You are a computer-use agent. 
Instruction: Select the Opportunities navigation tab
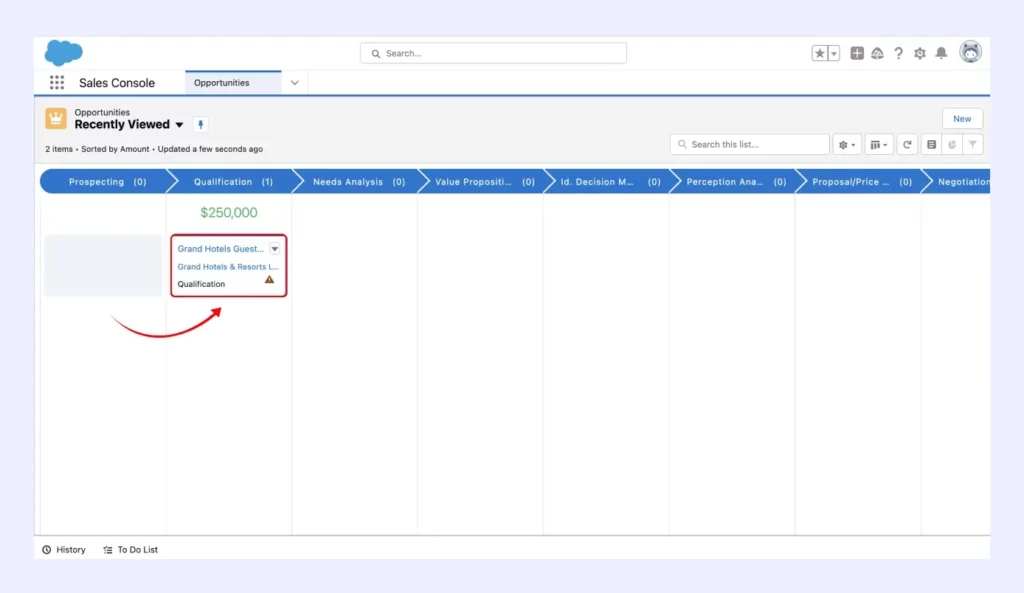click(x=233, y=83)
